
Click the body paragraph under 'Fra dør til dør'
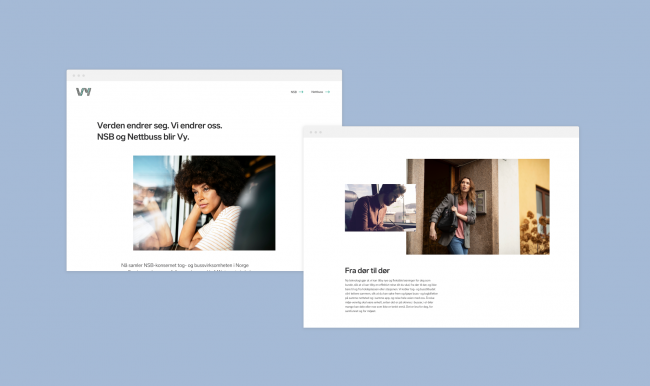tap(391, 296)
